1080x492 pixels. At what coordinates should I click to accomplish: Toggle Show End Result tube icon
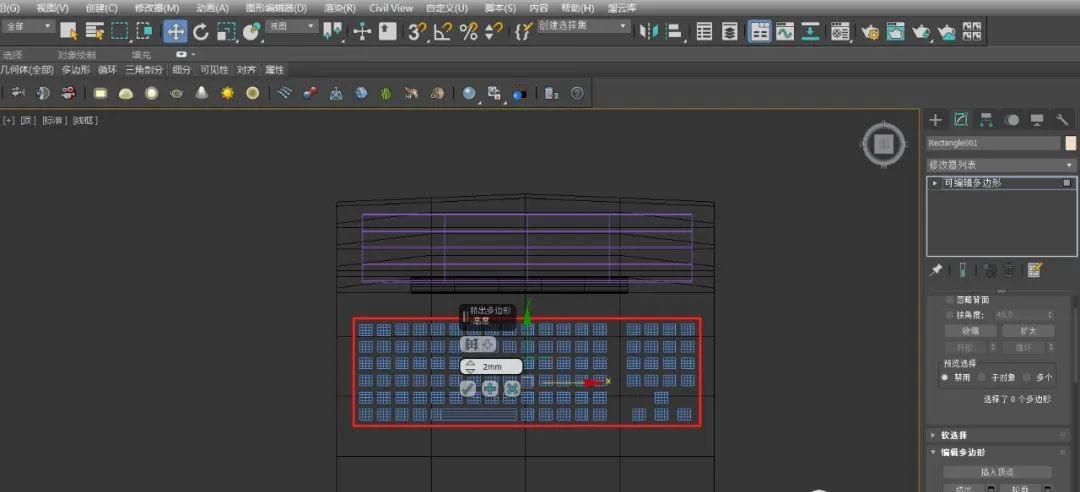(x=962, y=271)
